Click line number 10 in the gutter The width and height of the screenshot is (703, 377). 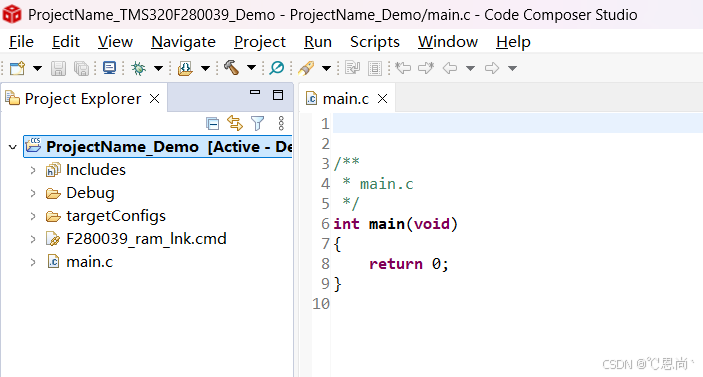point(321,304)
